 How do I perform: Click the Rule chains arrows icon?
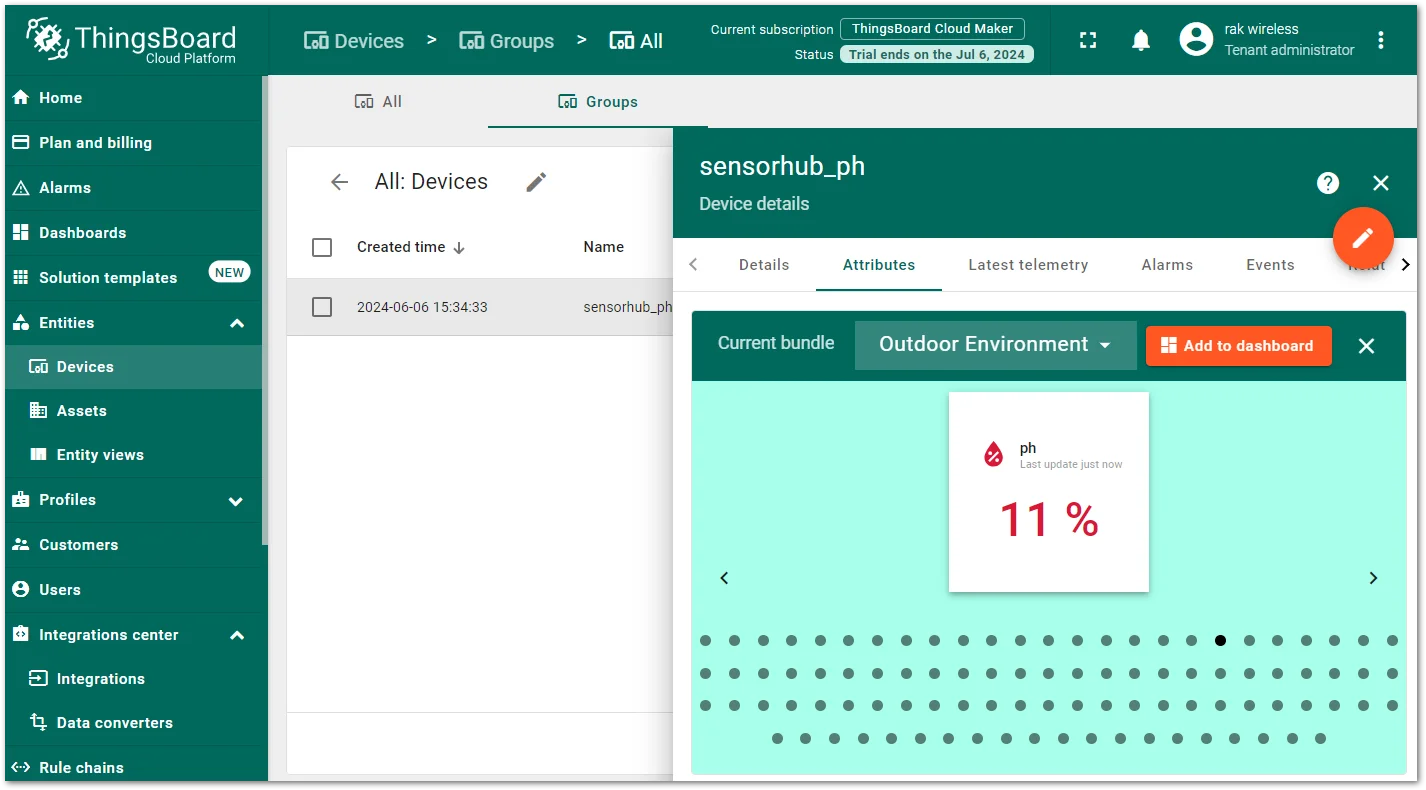click(x=20, y=768)
